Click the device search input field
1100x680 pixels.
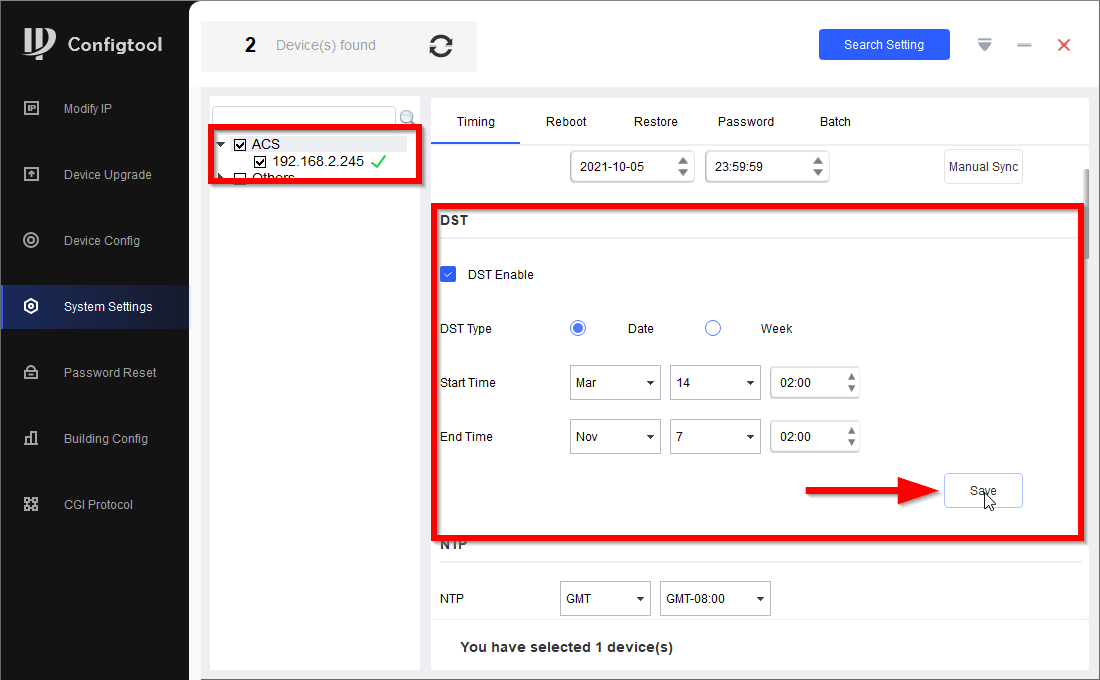(303, 116)
